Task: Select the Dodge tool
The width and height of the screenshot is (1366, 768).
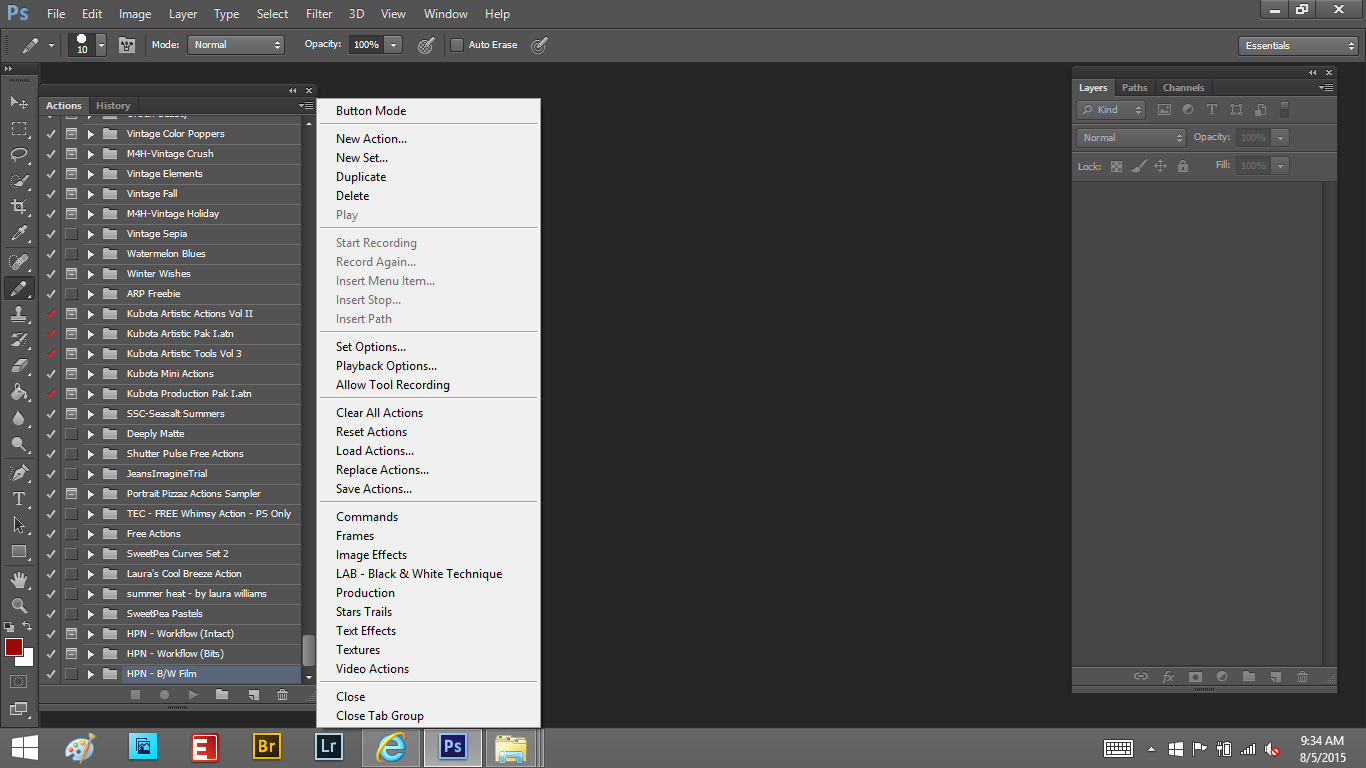Action: pos(19,444)
